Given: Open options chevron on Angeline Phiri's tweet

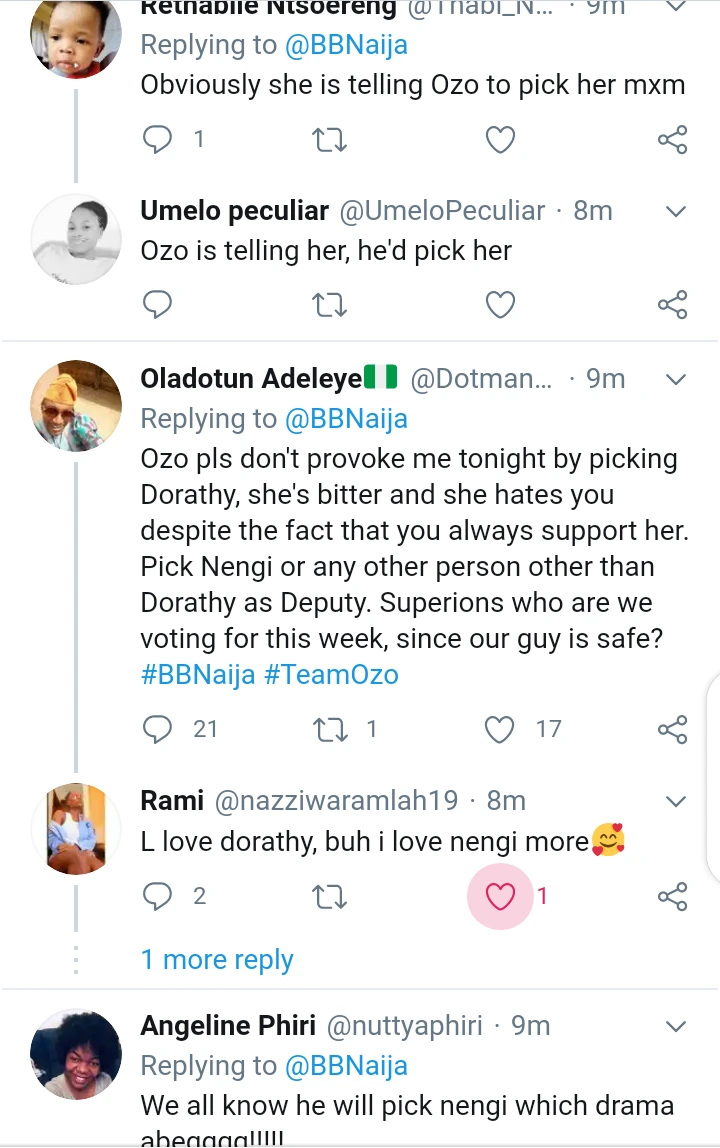Looking at the screenshot, I should pos(676,1027).
